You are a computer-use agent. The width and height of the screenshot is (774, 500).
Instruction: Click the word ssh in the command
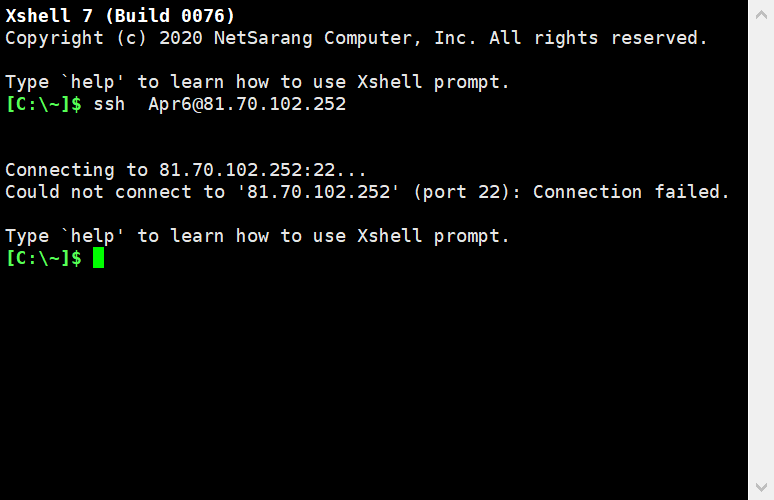click(x=109, y=104)
